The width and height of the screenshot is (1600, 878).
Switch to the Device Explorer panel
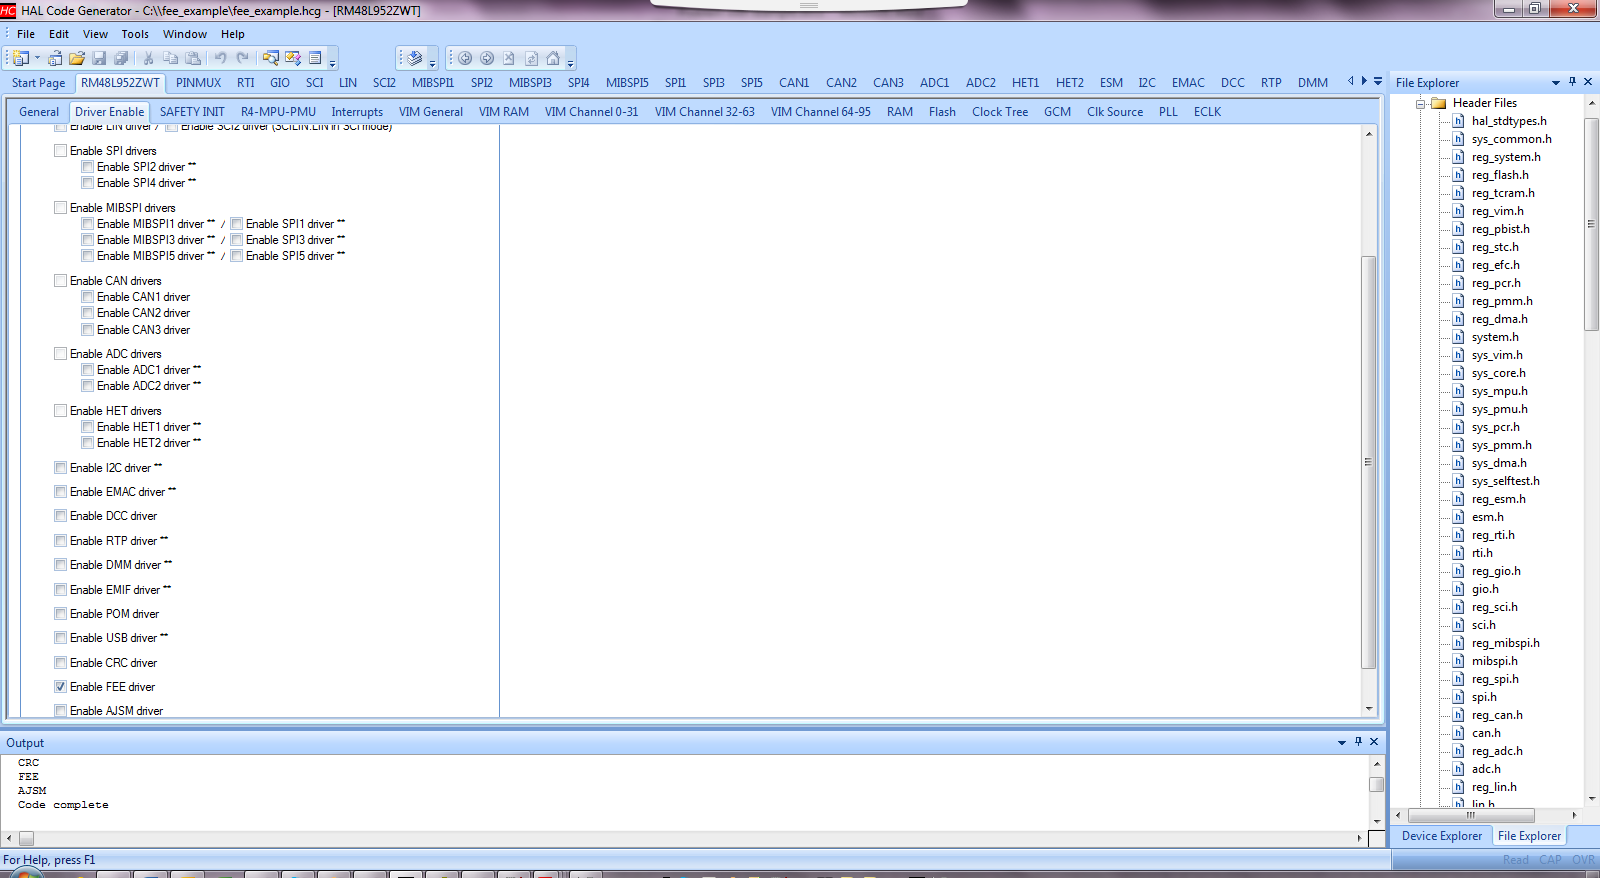point(1442,836)
